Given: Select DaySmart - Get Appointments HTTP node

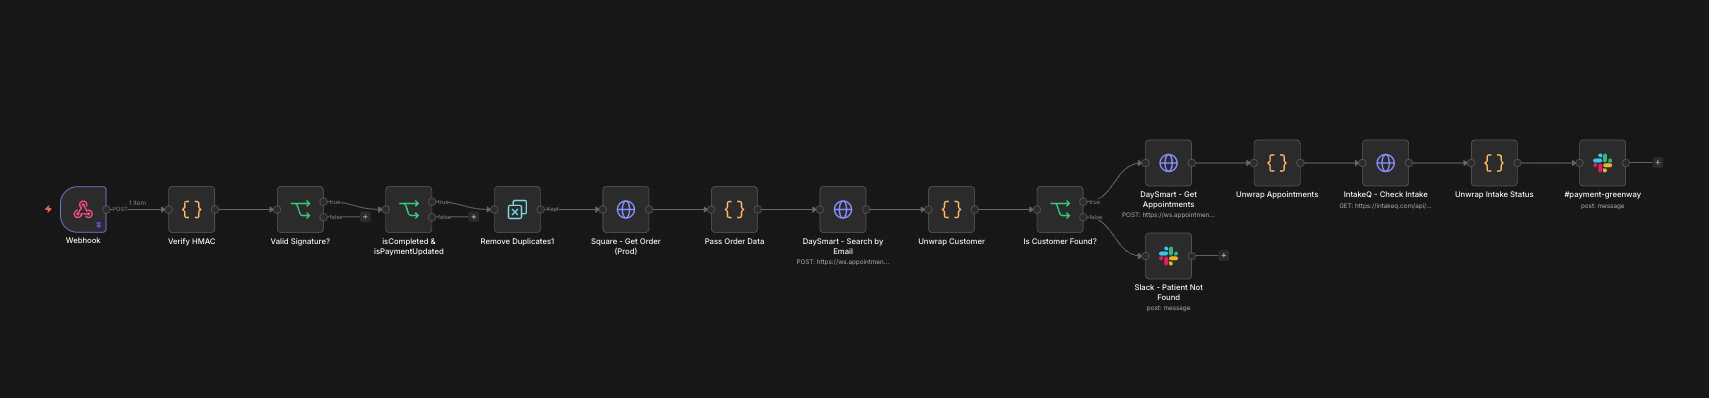Looking at the screenshot, I should coord(1168,163).
